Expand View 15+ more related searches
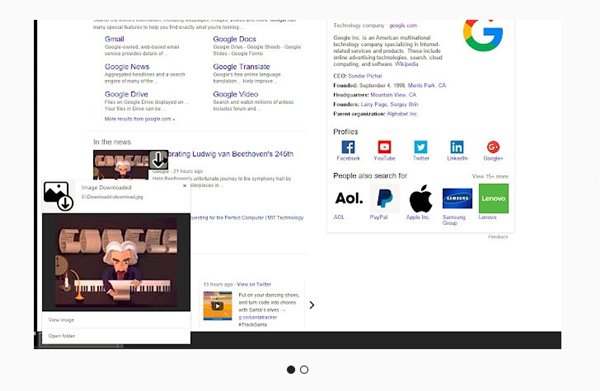The width and height of the screenshot is (600, 391). pos(490,176)
